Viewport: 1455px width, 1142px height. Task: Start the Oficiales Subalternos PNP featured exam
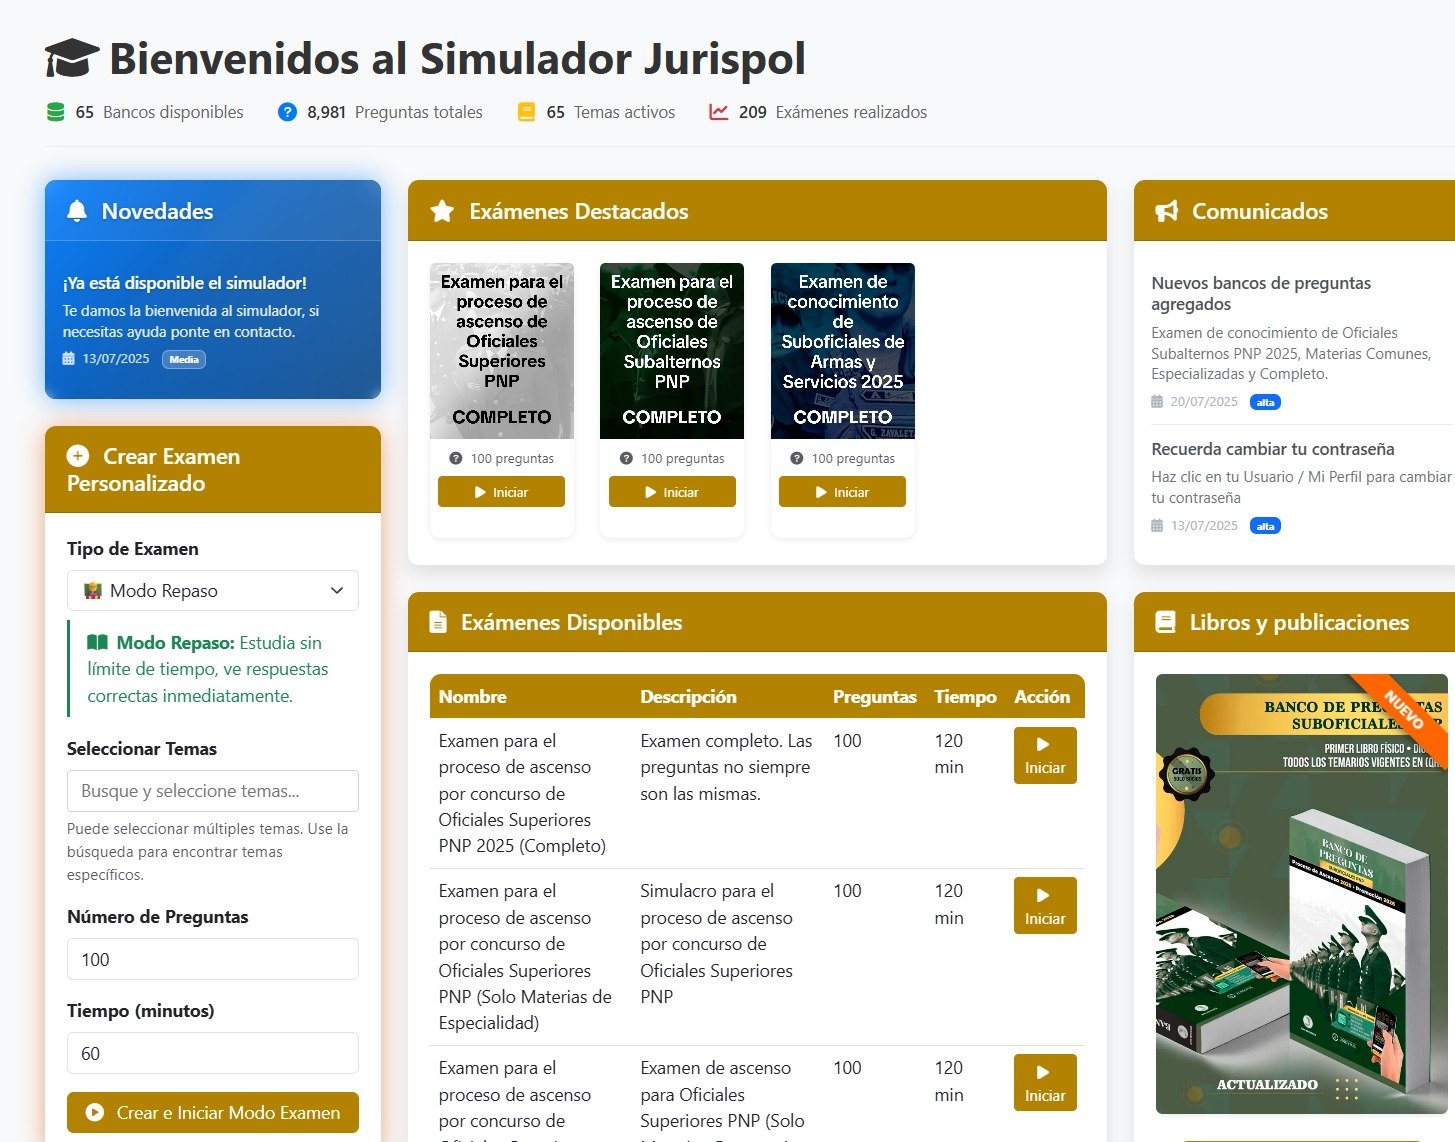672,492
